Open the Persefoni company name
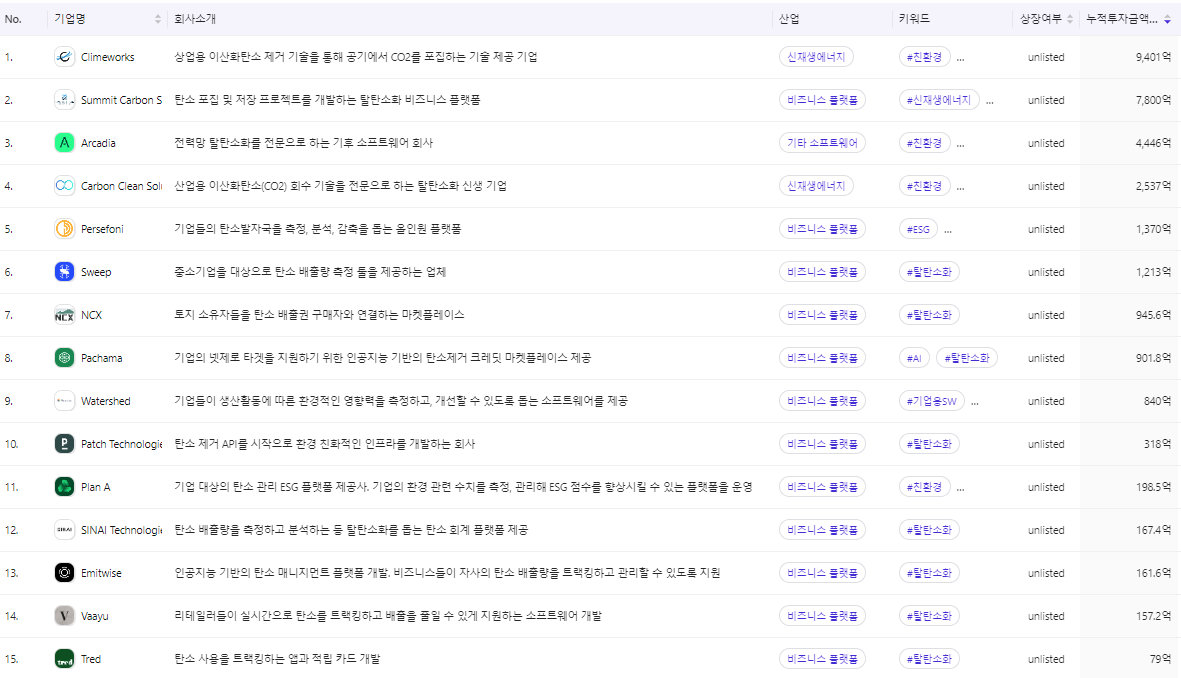The image size is (1181, 678). (x=102, y=229)
